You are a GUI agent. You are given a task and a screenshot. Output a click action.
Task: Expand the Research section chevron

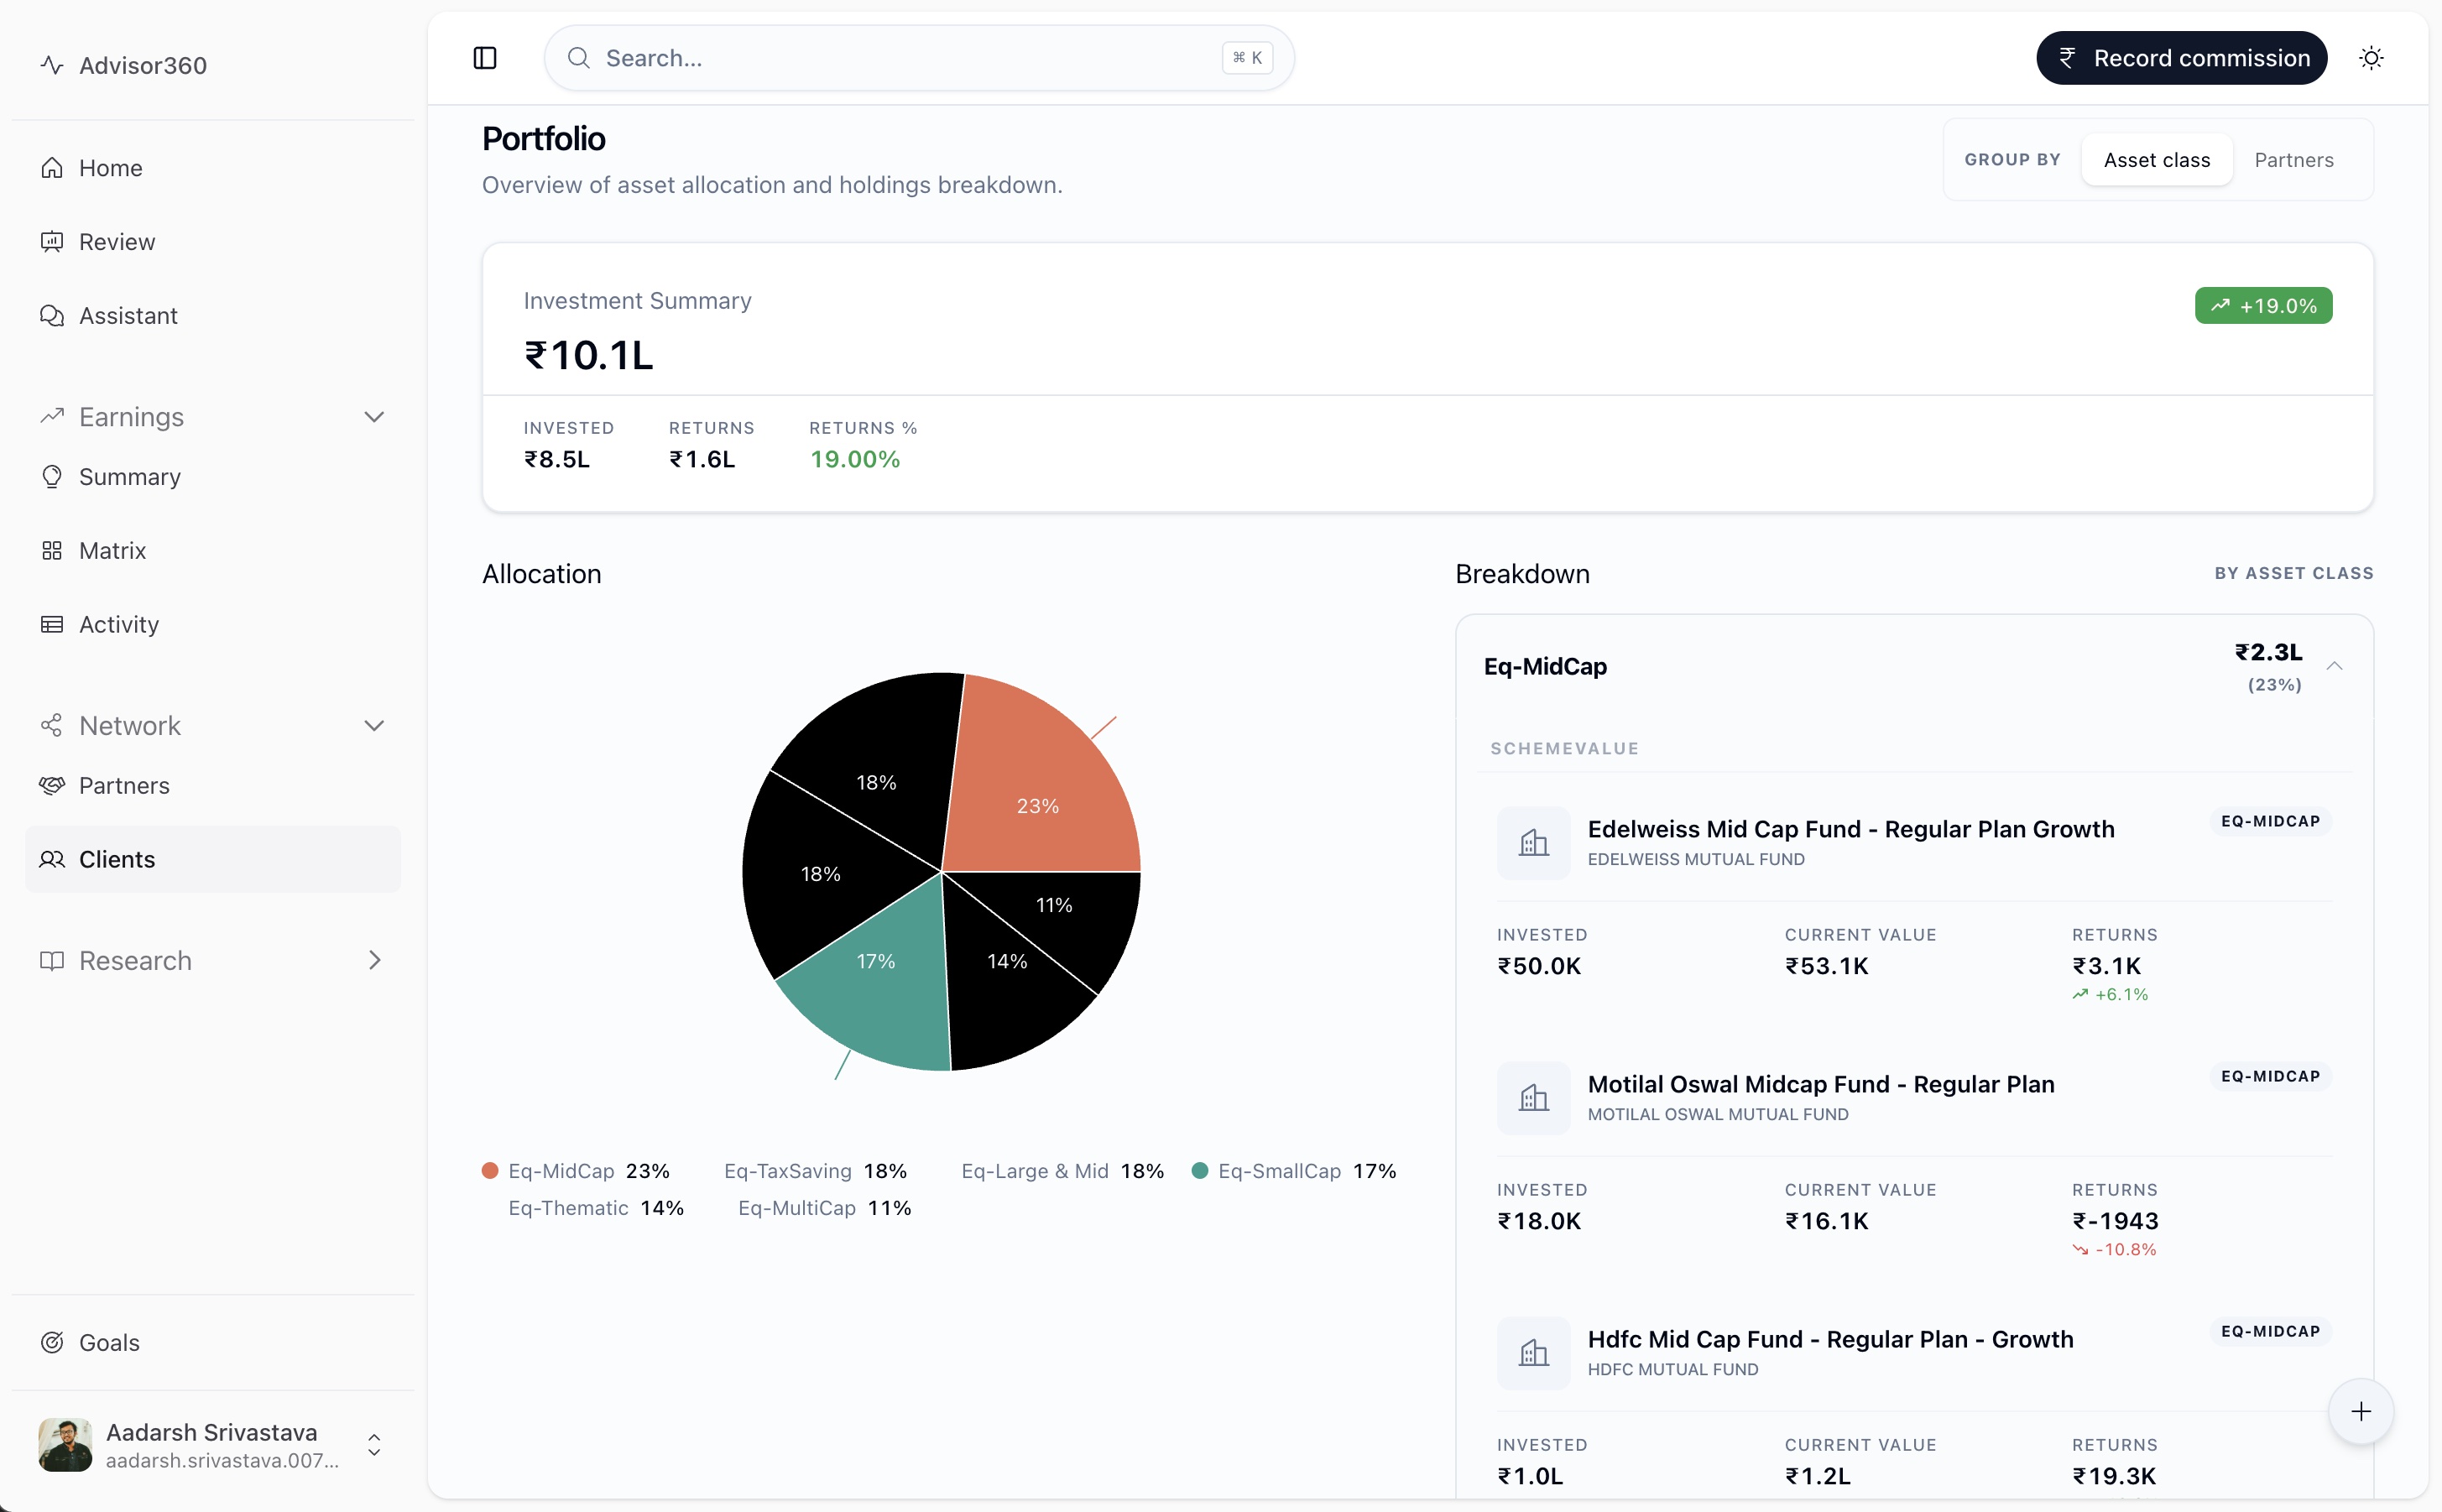pyautogui.click(x=374, y=960)
